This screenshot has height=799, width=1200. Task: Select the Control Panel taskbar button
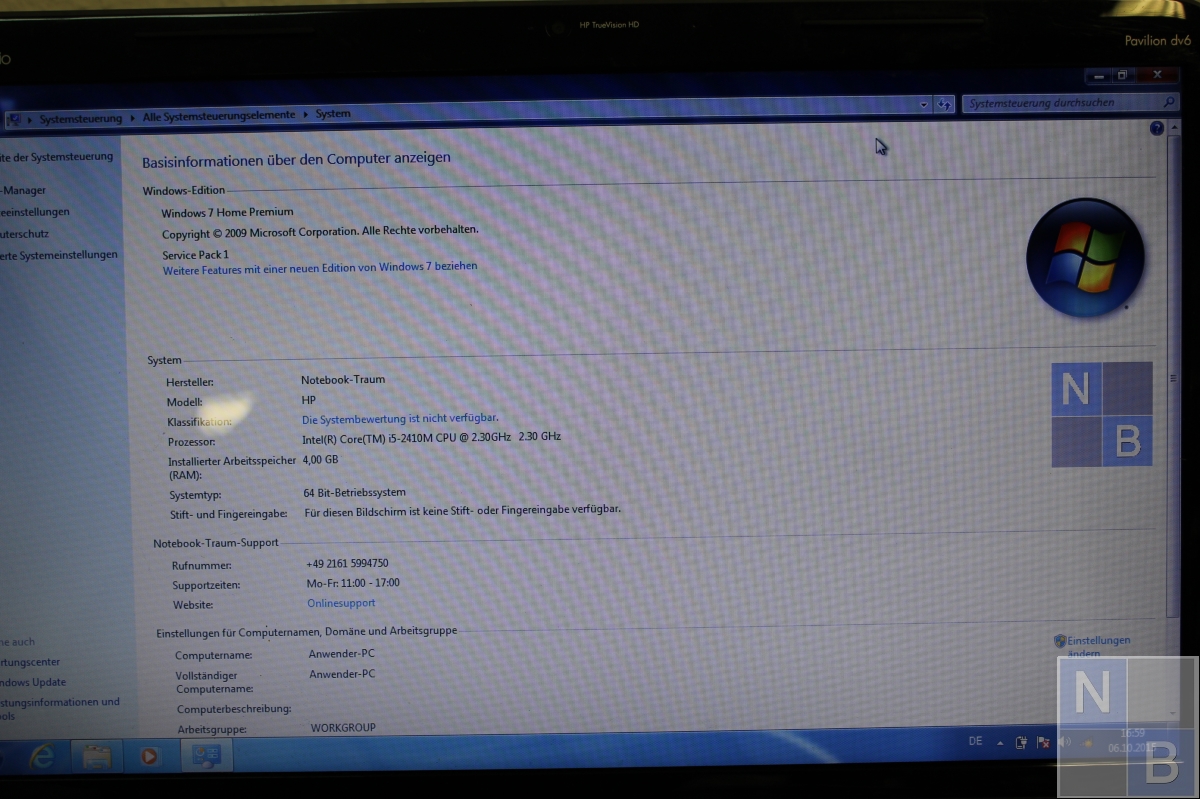click(x=206, y=756)
